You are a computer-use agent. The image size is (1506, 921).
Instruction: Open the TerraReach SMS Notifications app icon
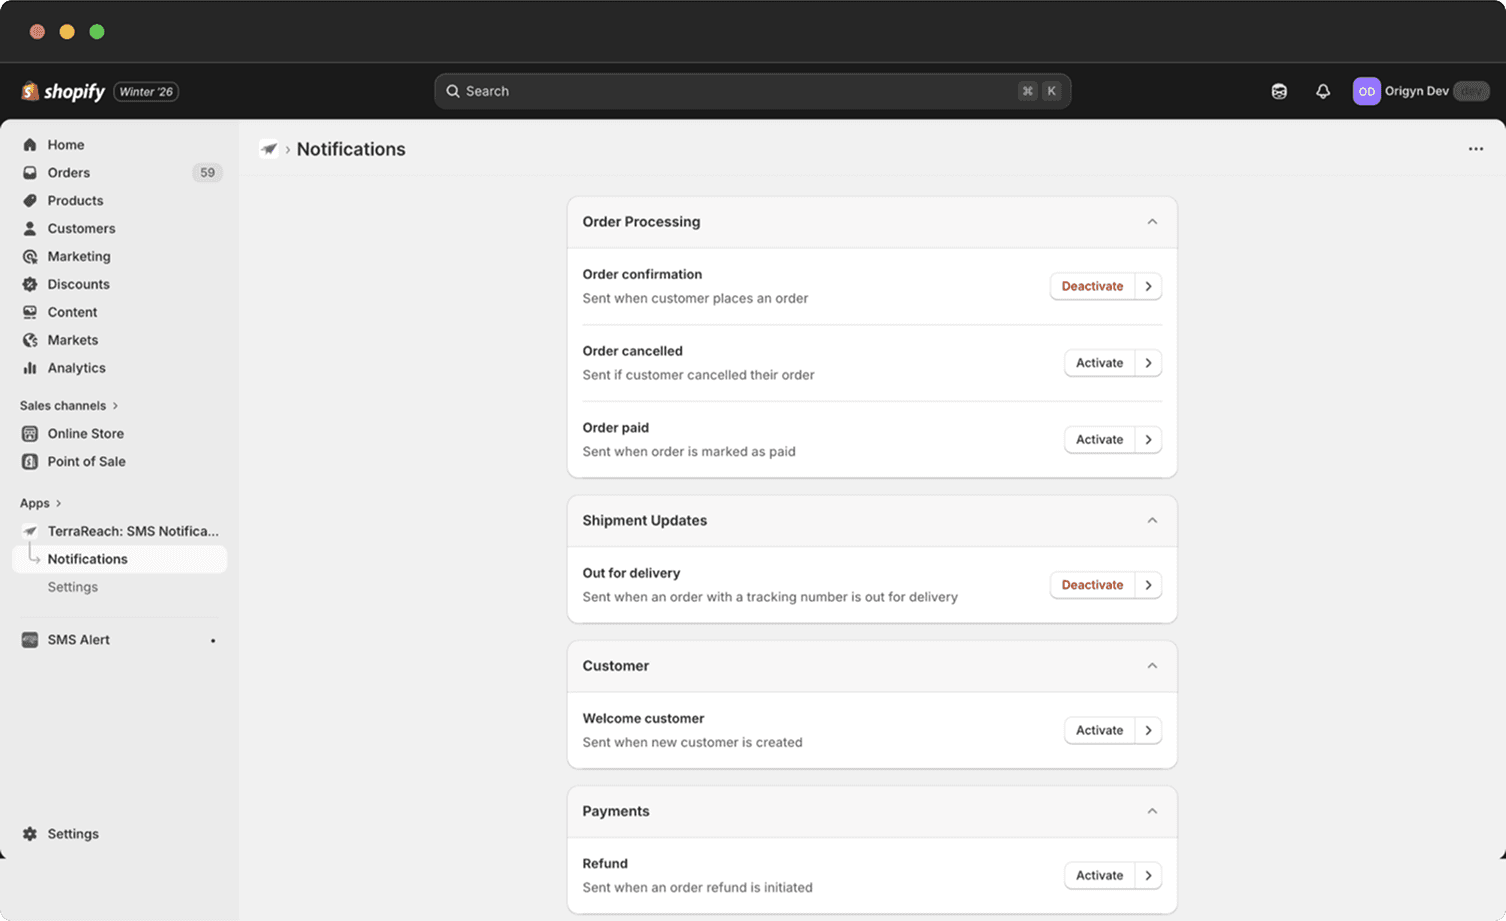pyautogui.click(x=29, y=531)
